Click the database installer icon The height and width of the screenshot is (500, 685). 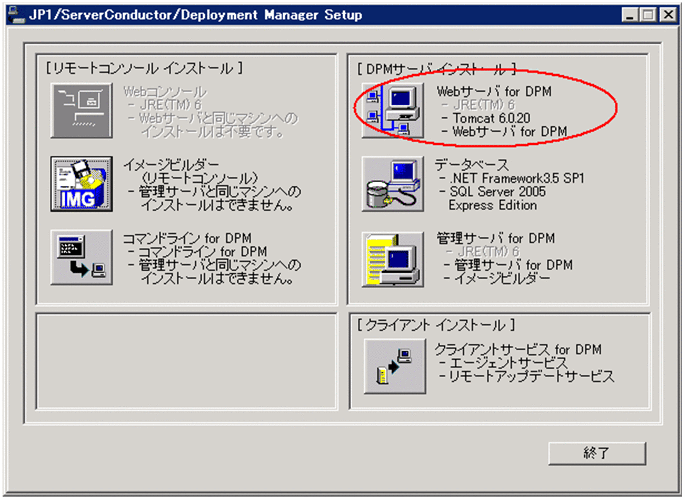tap(393, 184)
